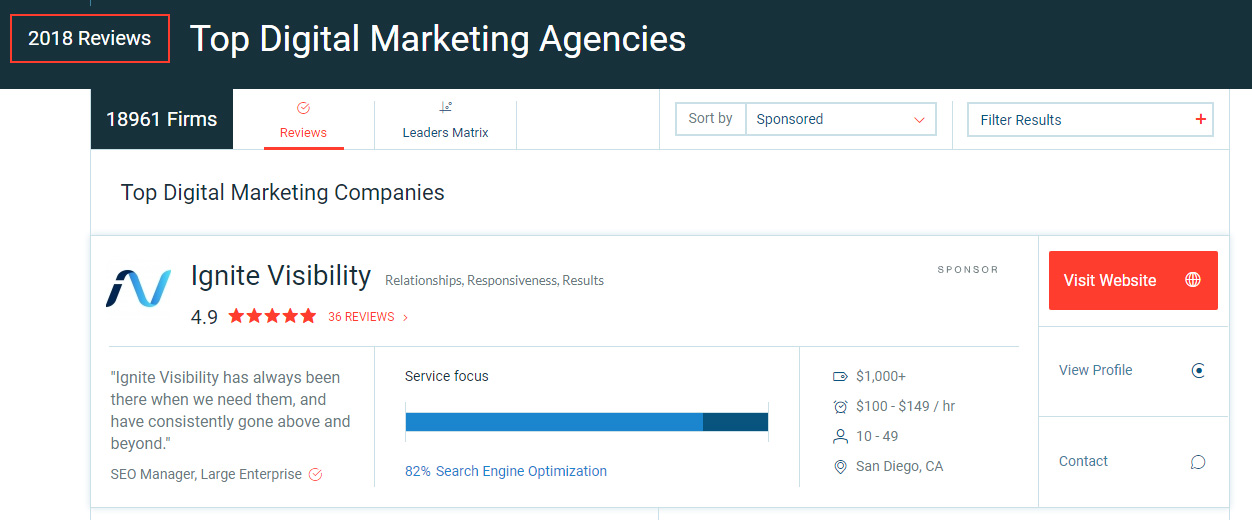Click the Ignite Visibility review quote

point(231,410)
